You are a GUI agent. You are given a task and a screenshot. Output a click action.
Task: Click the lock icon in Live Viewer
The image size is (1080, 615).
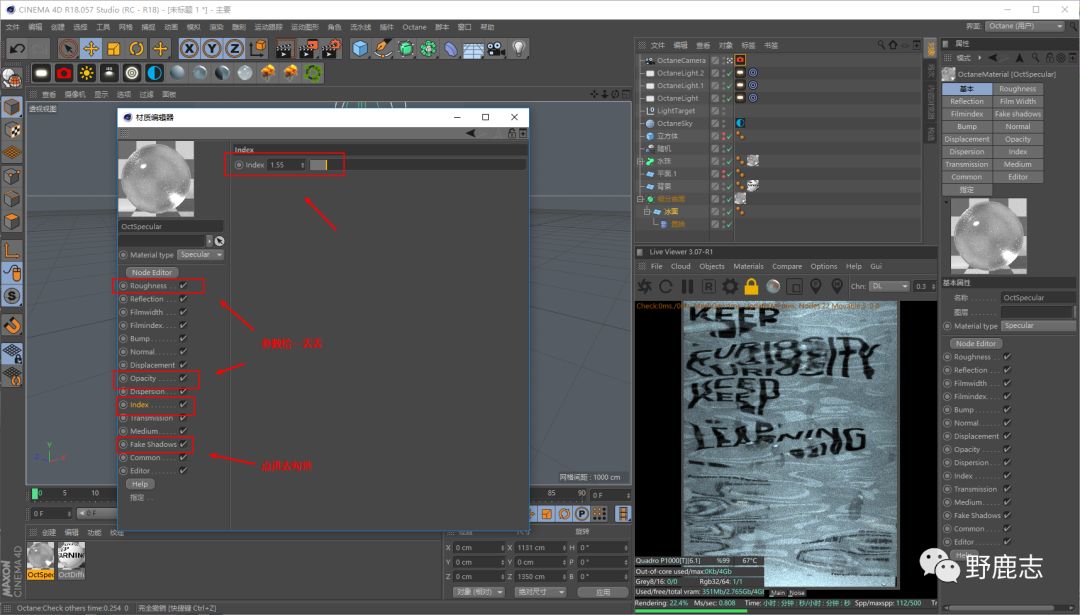[x=751, y=287]
